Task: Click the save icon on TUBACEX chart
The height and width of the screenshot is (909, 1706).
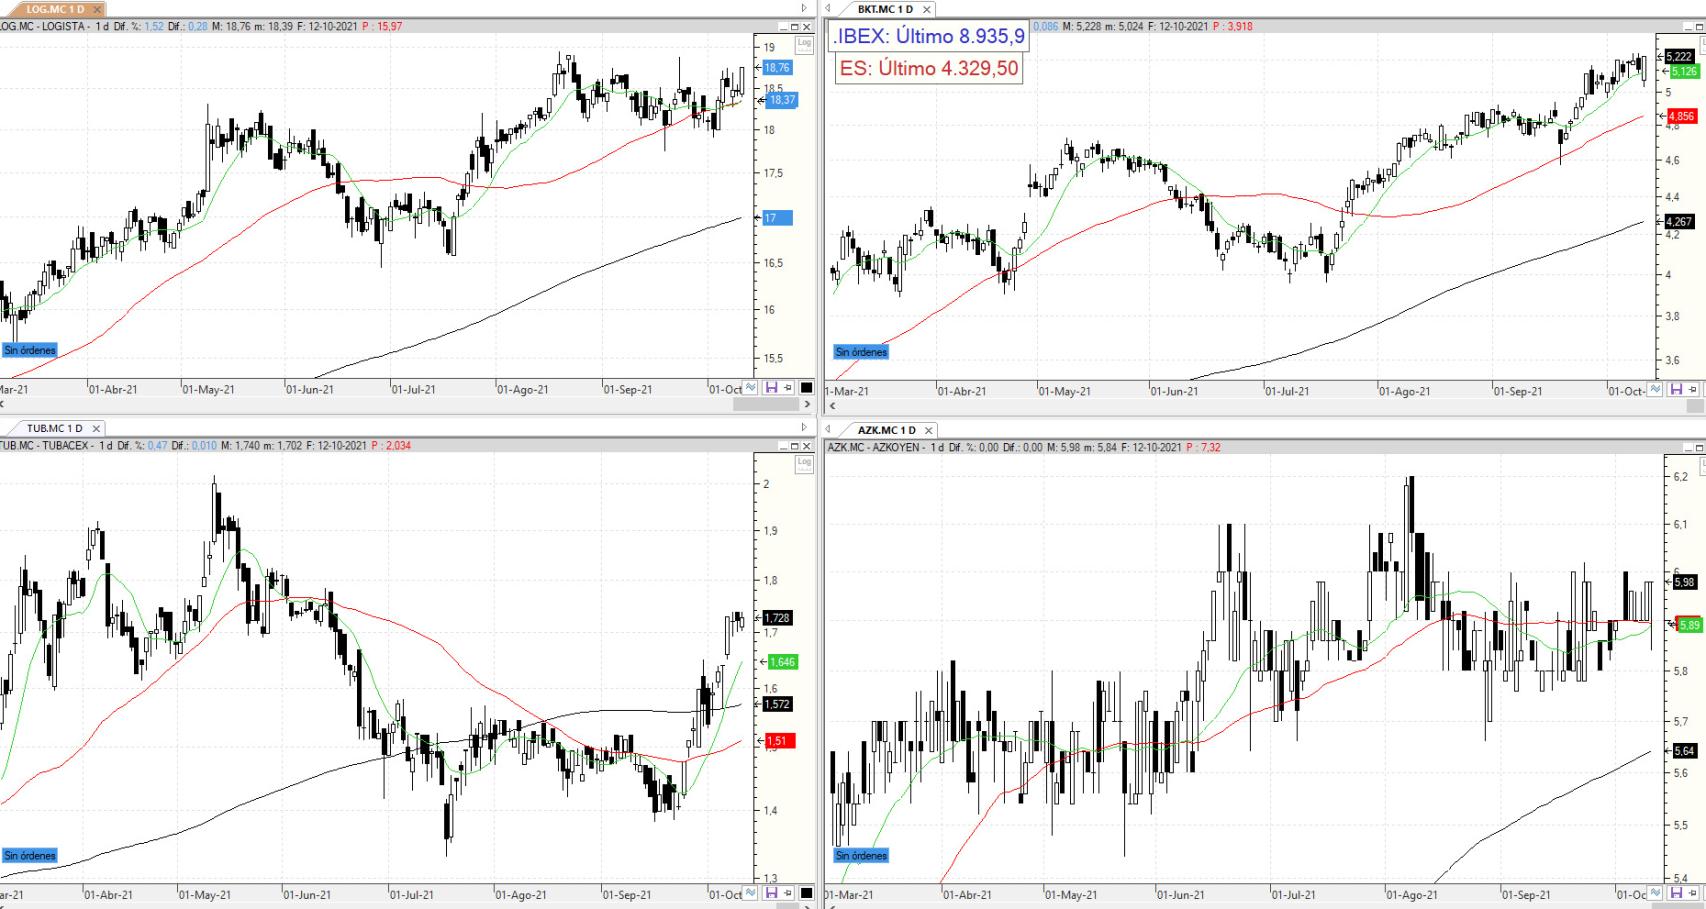Action: coord(772,893)
